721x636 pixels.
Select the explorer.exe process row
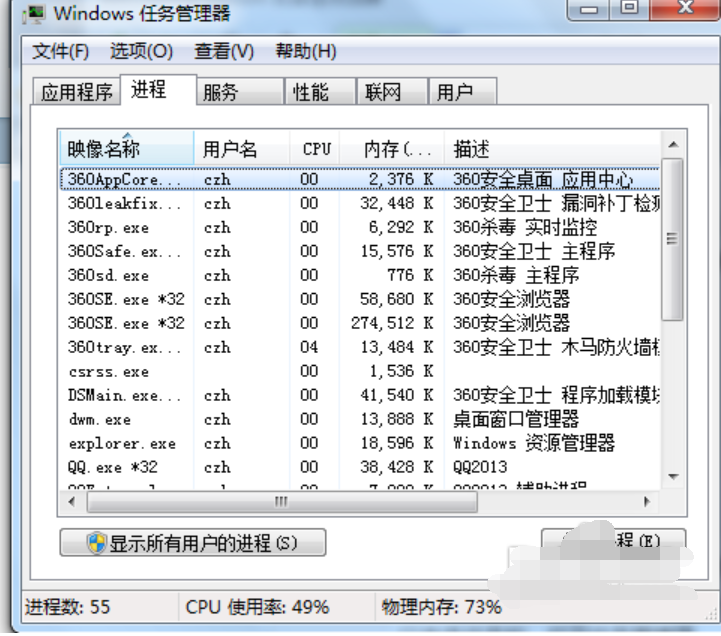[122, 443]
